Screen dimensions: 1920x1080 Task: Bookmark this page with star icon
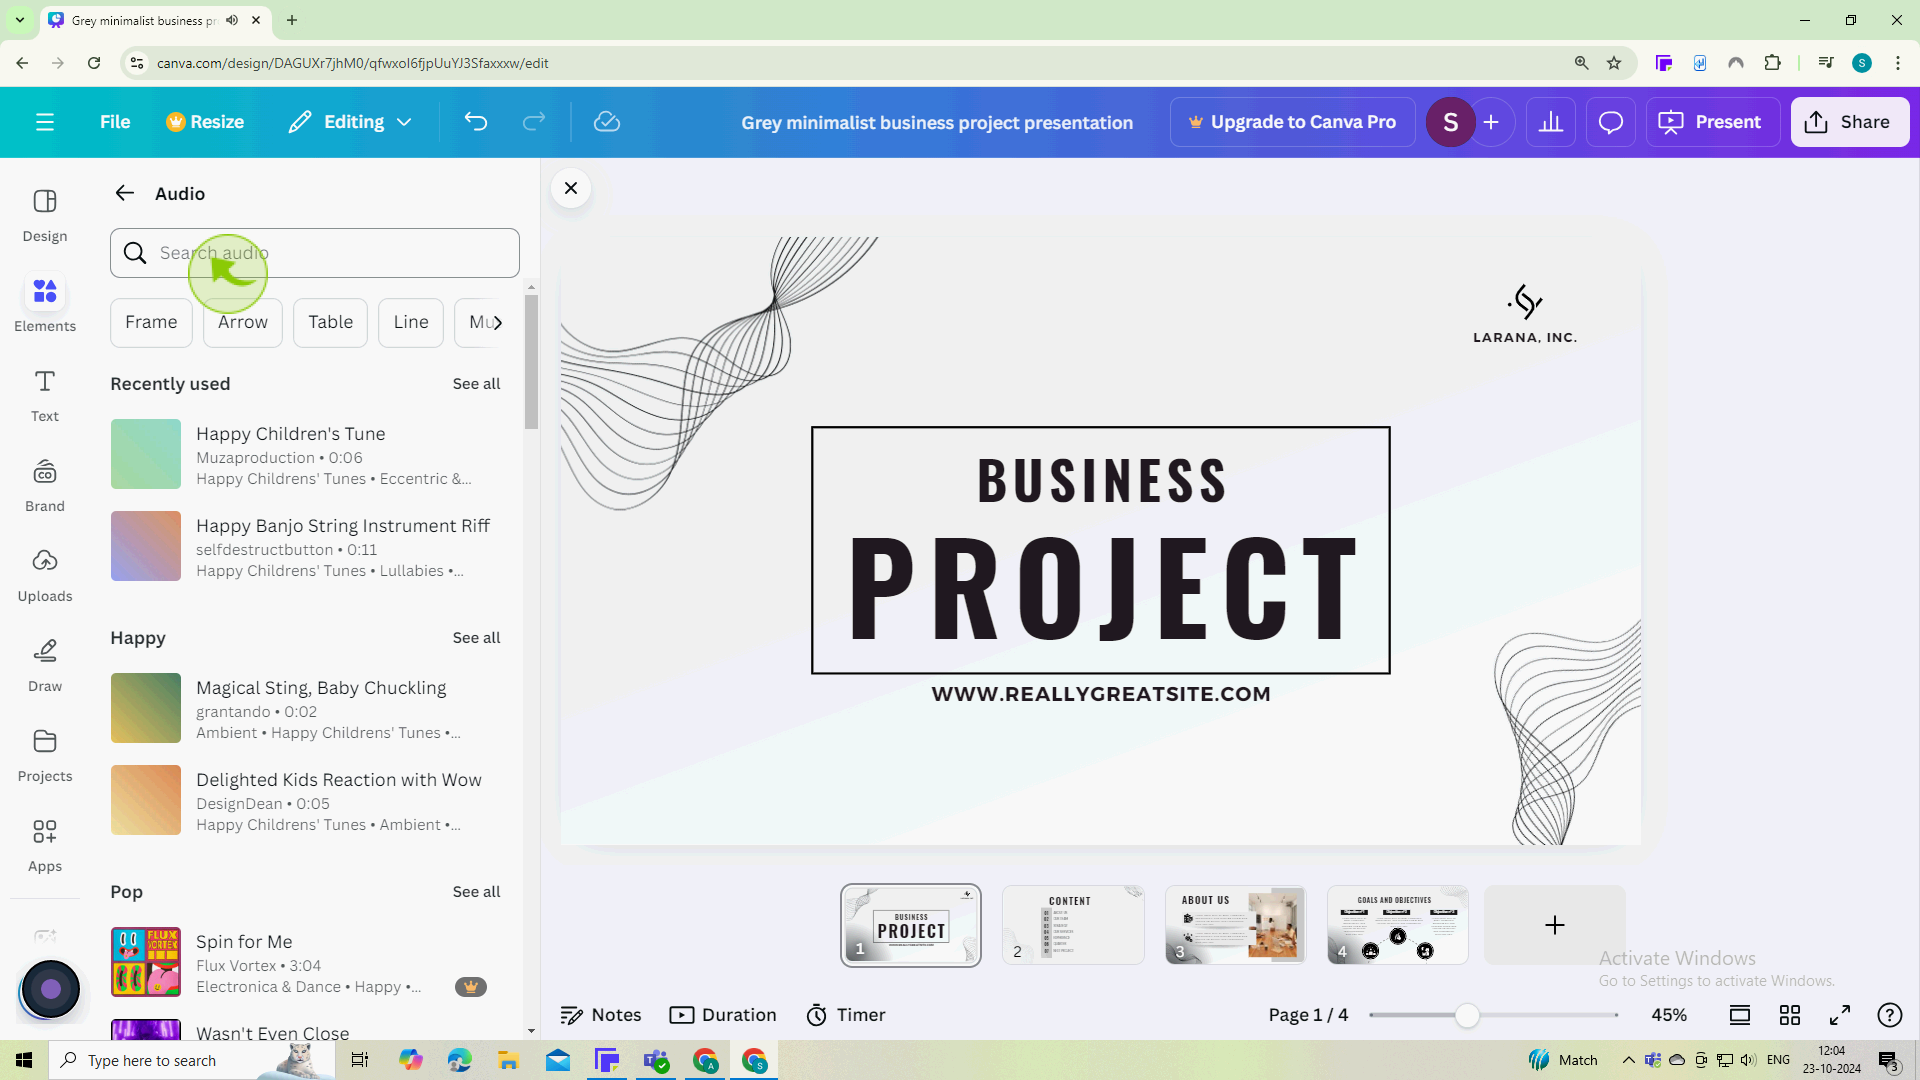click(1614, 63)
